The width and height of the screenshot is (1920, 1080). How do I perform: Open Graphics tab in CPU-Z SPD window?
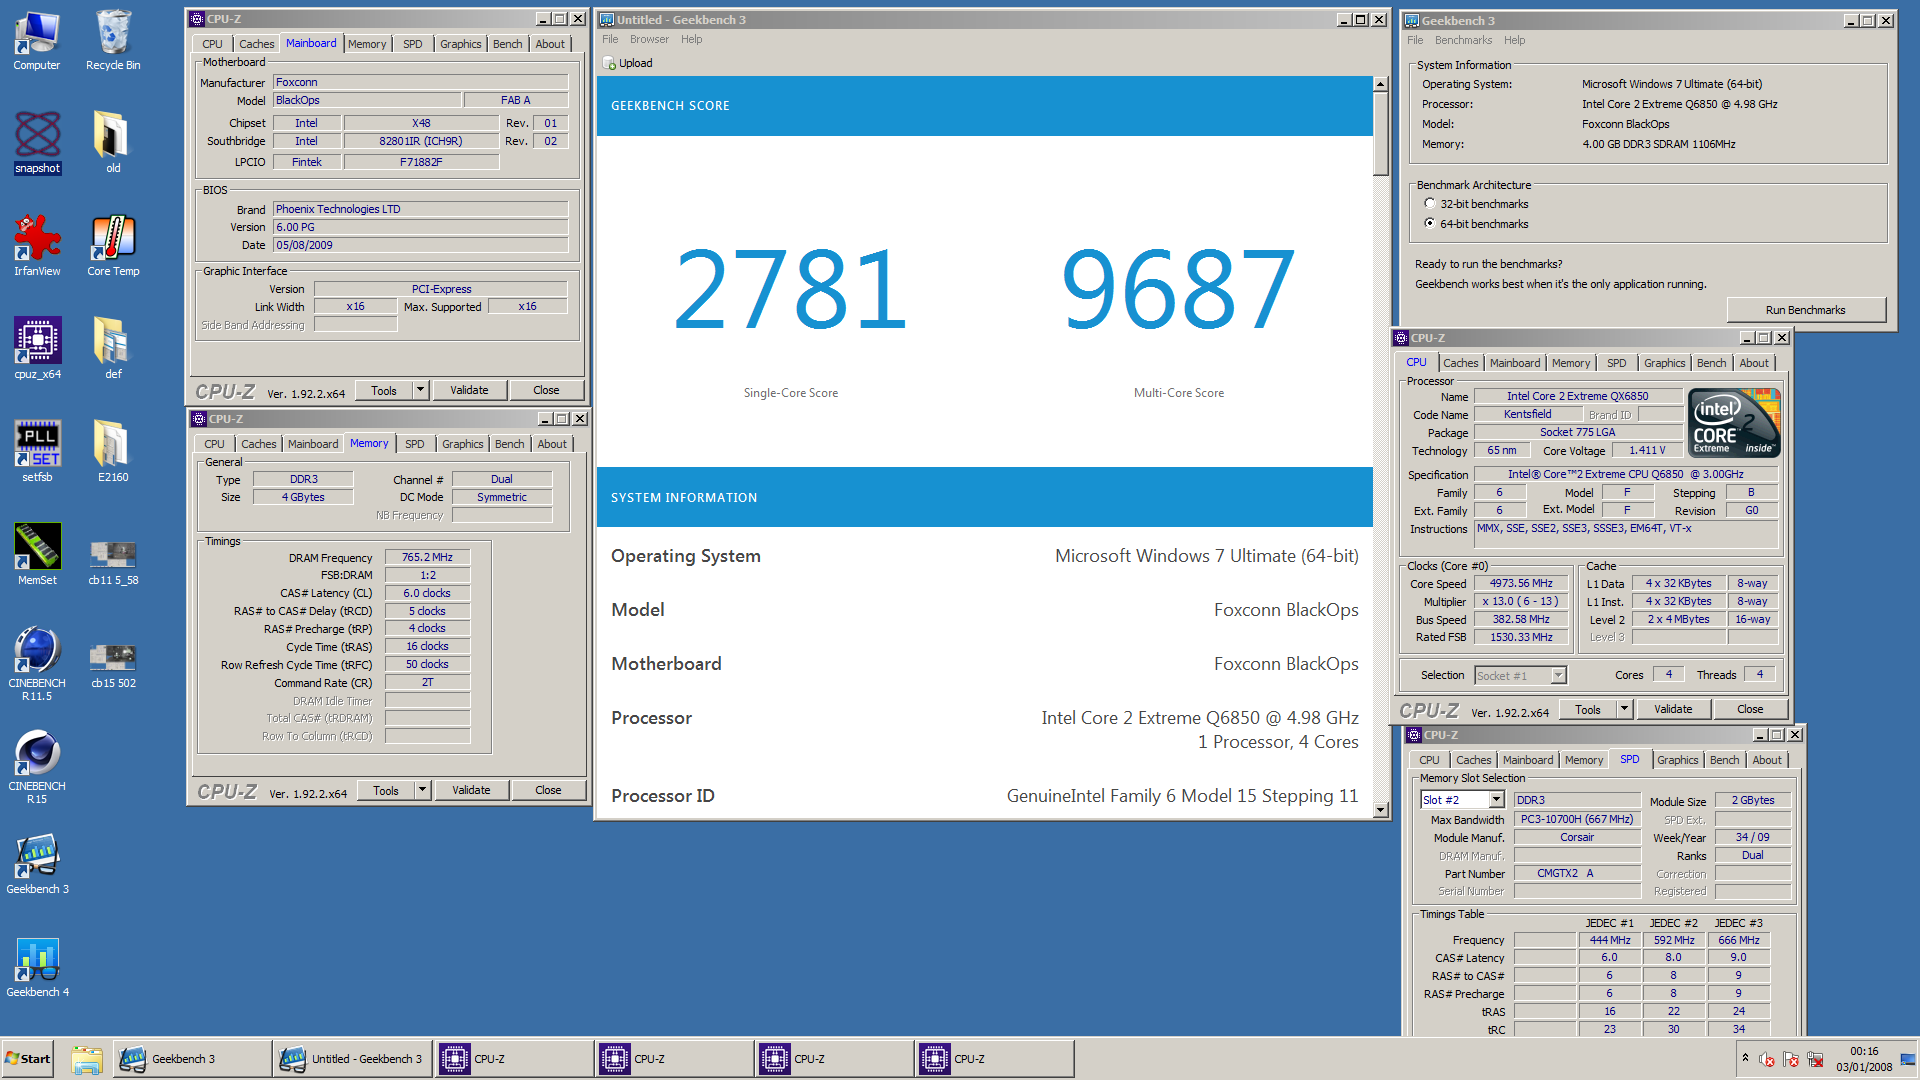click(x=1677, y=760)
